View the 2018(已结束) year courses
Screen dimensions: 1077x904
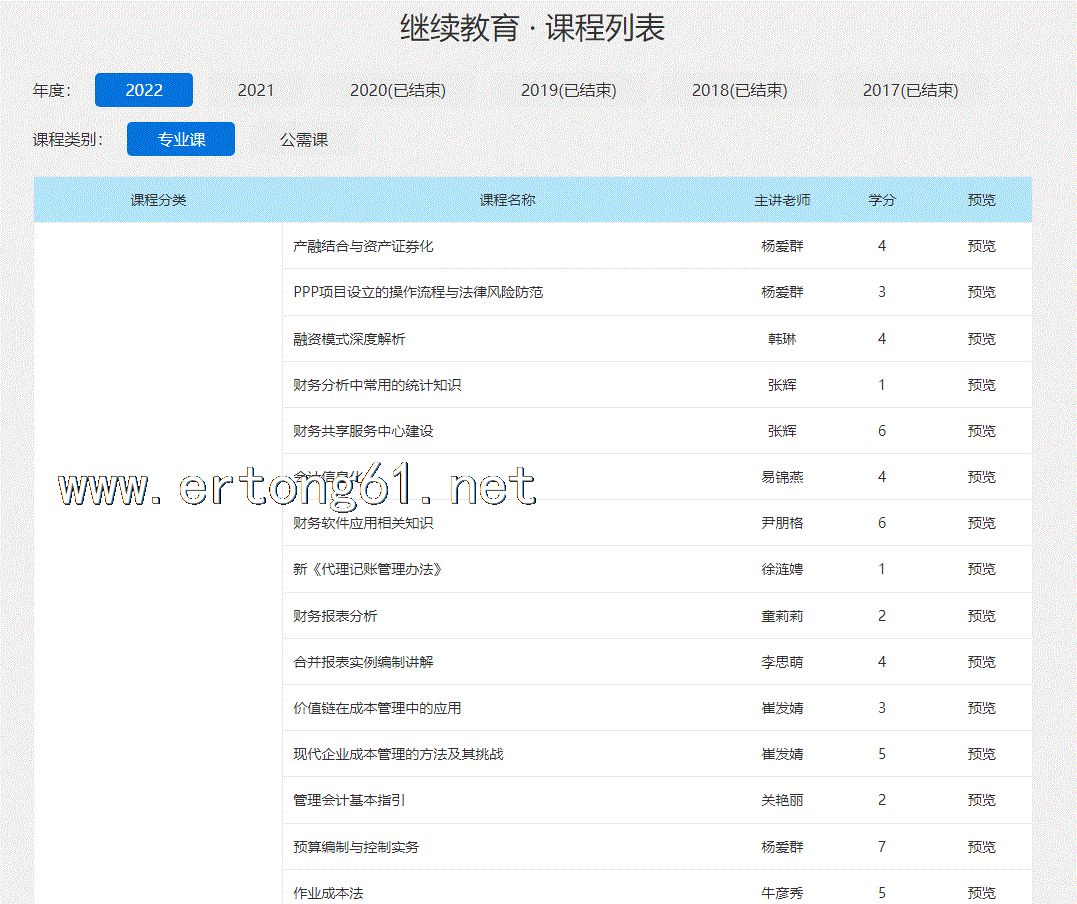[739, 90]
